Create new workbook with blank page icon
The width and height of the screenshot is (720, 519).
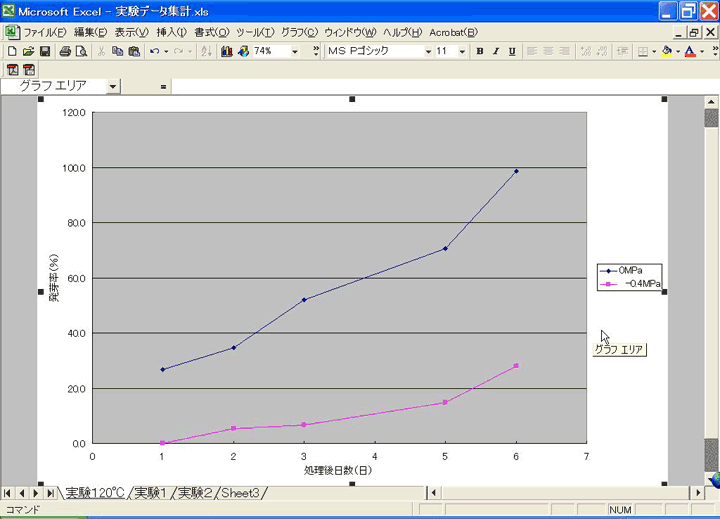[12, 51]
